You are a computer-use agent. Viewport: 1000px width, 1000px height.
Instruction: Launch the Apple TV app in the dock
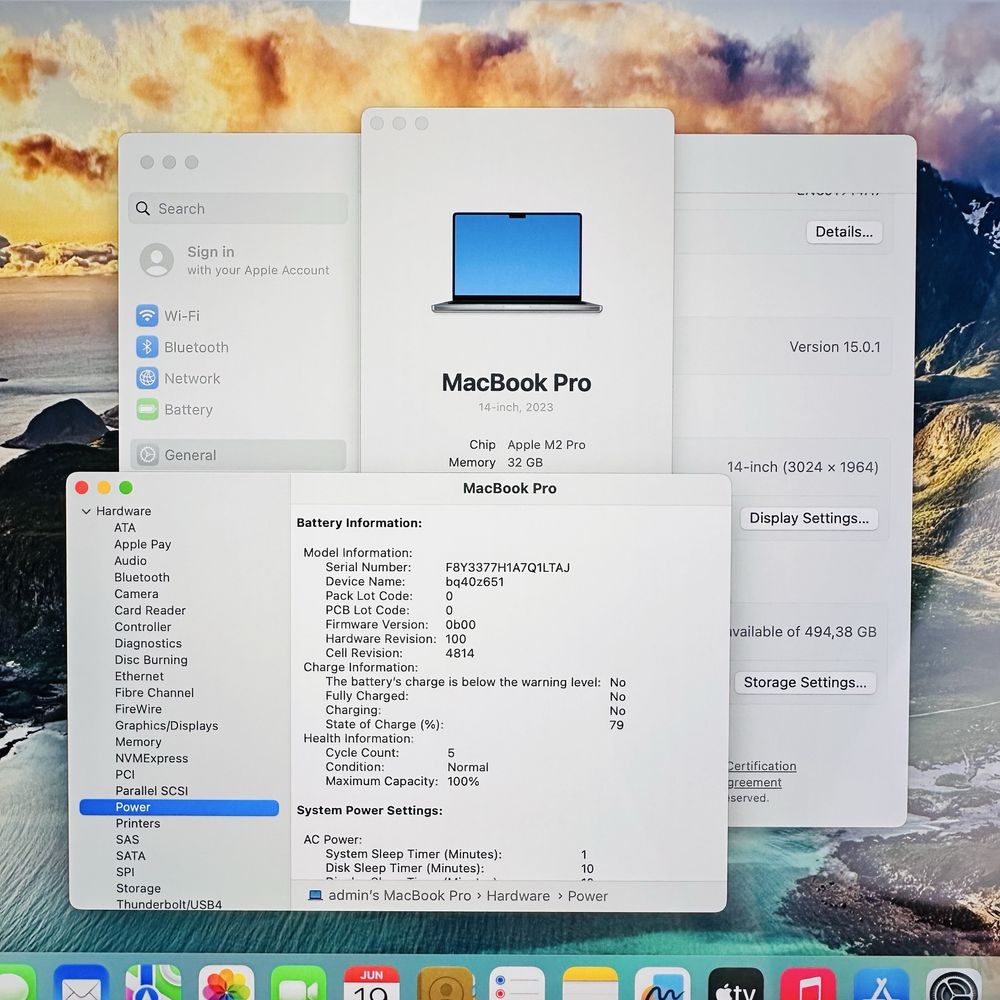pos(736,983)
